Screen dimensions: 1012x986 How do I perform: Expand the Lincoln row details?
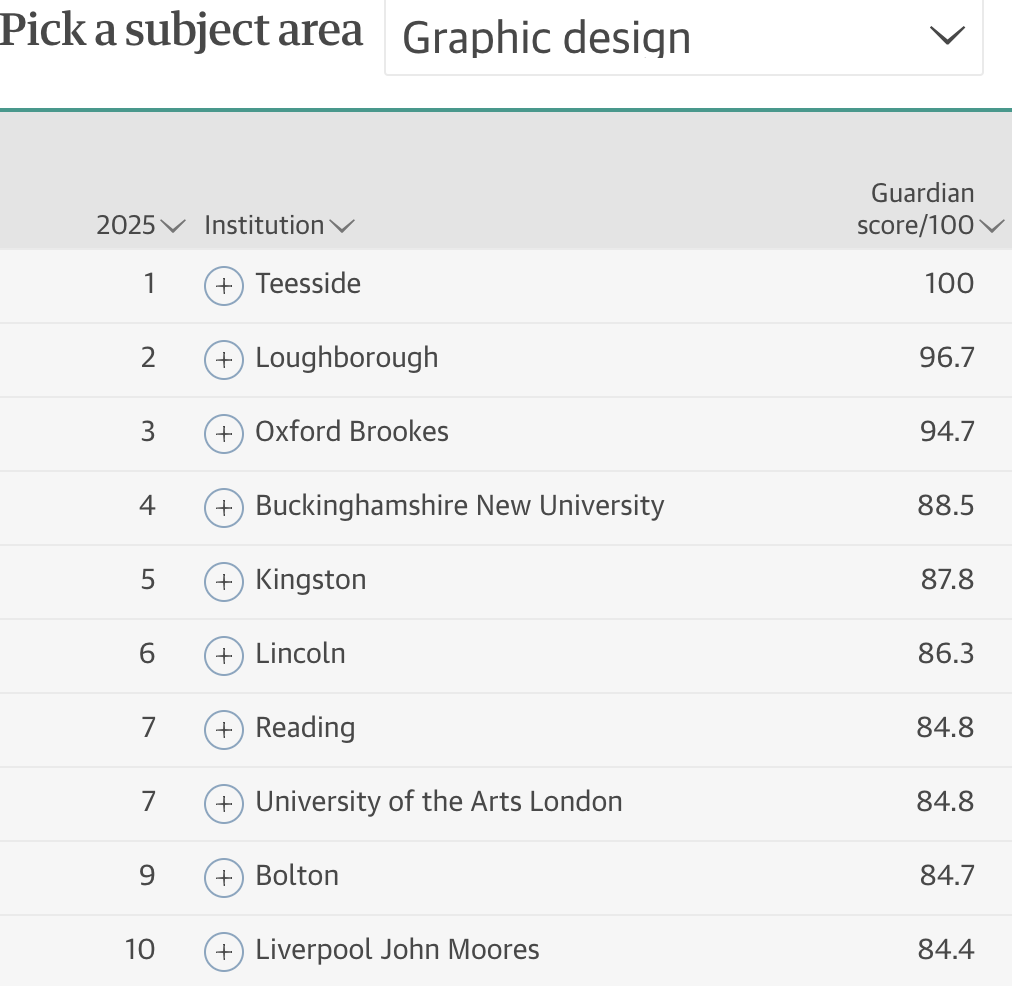point(223,656)
